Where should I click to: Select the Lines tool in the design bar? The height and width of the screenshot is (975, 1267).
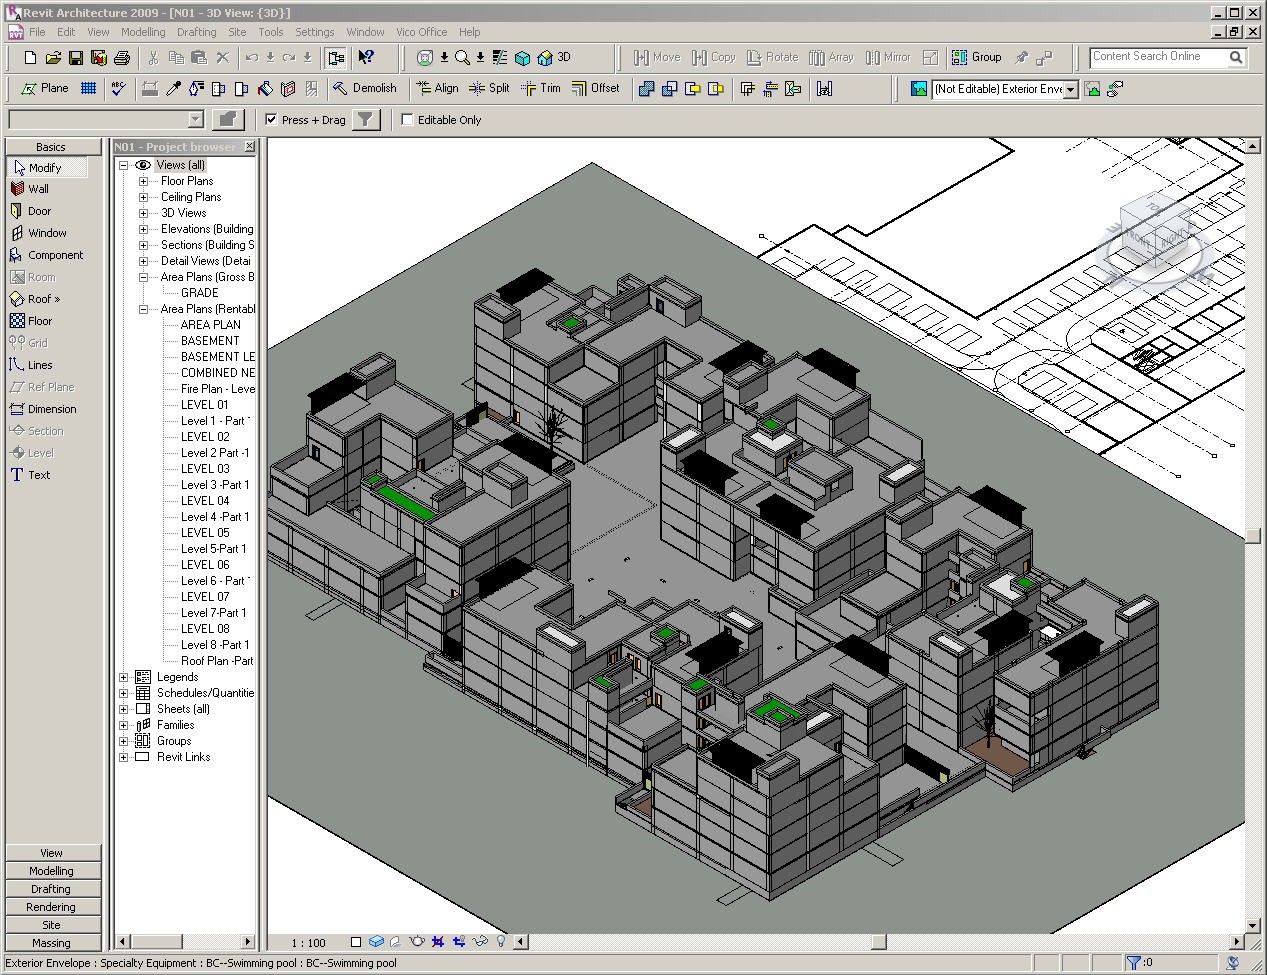tap(31, 365)
